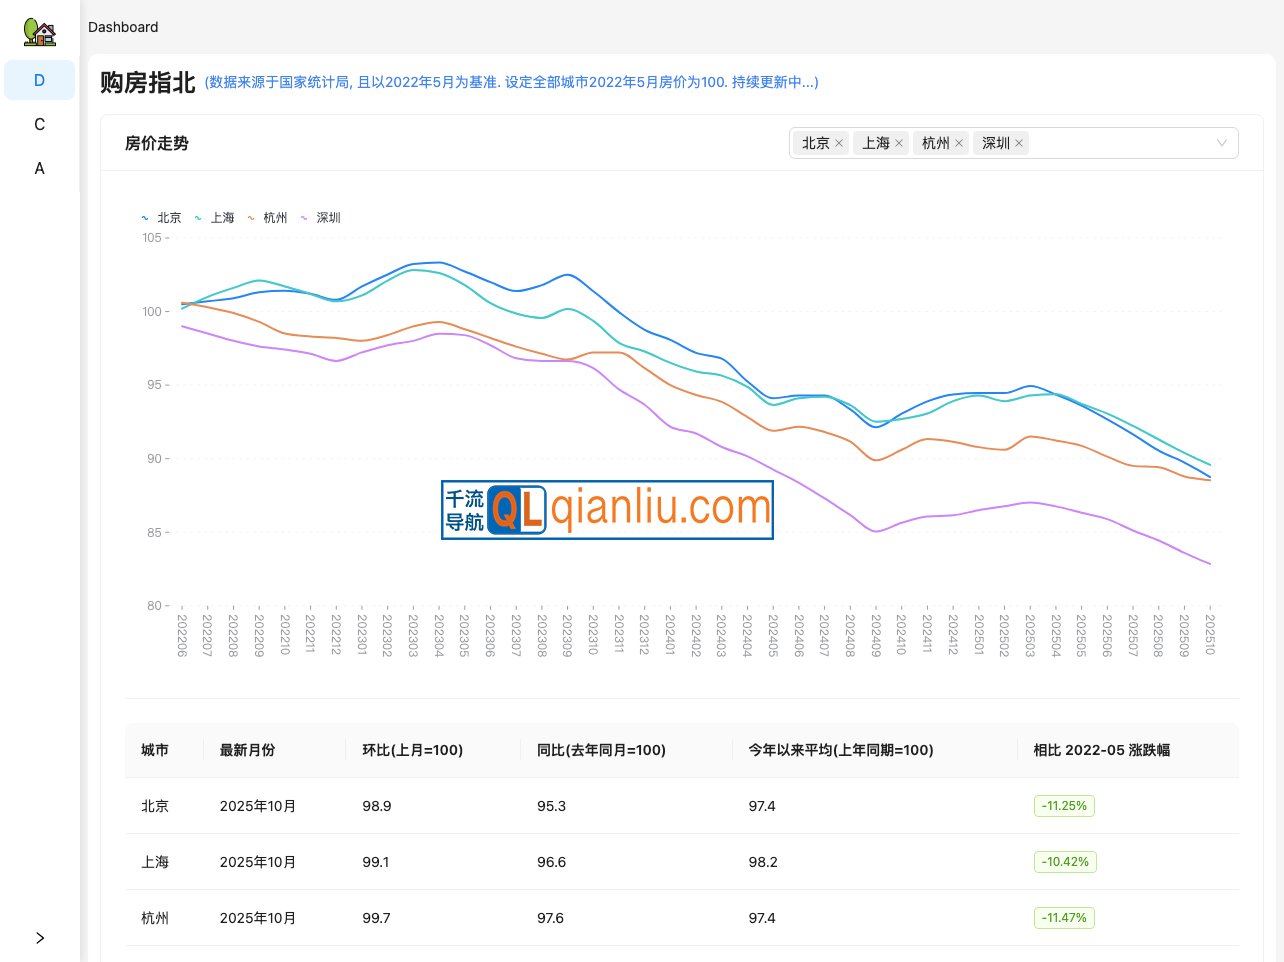This screenshot has height=962, width=1284.
Task: Remove 上海 tag from city selector
Action: (899, 143)
